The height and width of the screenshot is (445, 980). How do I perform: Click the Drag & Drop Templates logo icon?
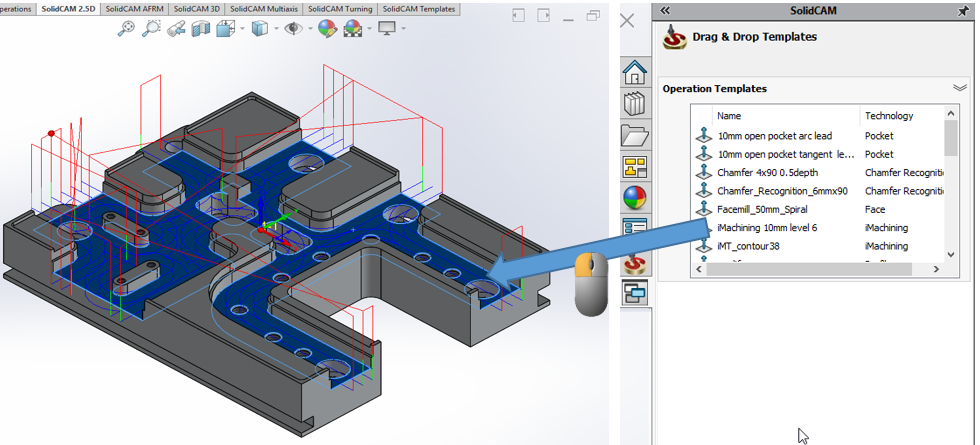[674, 37]
